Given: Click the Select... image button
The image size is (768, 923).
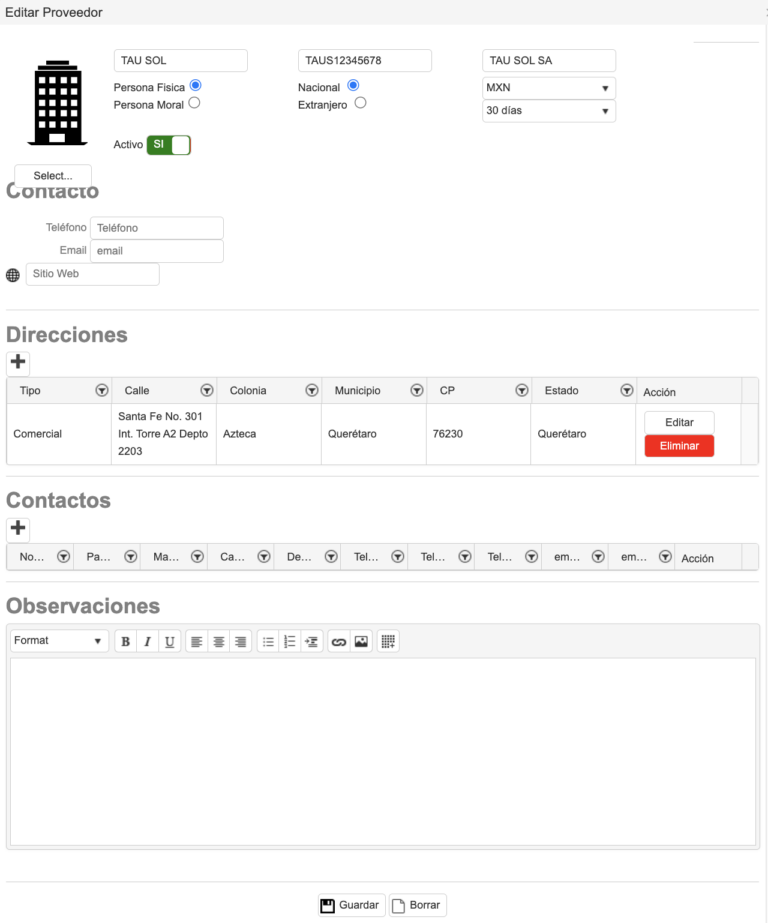Looking at the screenshot, I should click(x=53, y=175).
